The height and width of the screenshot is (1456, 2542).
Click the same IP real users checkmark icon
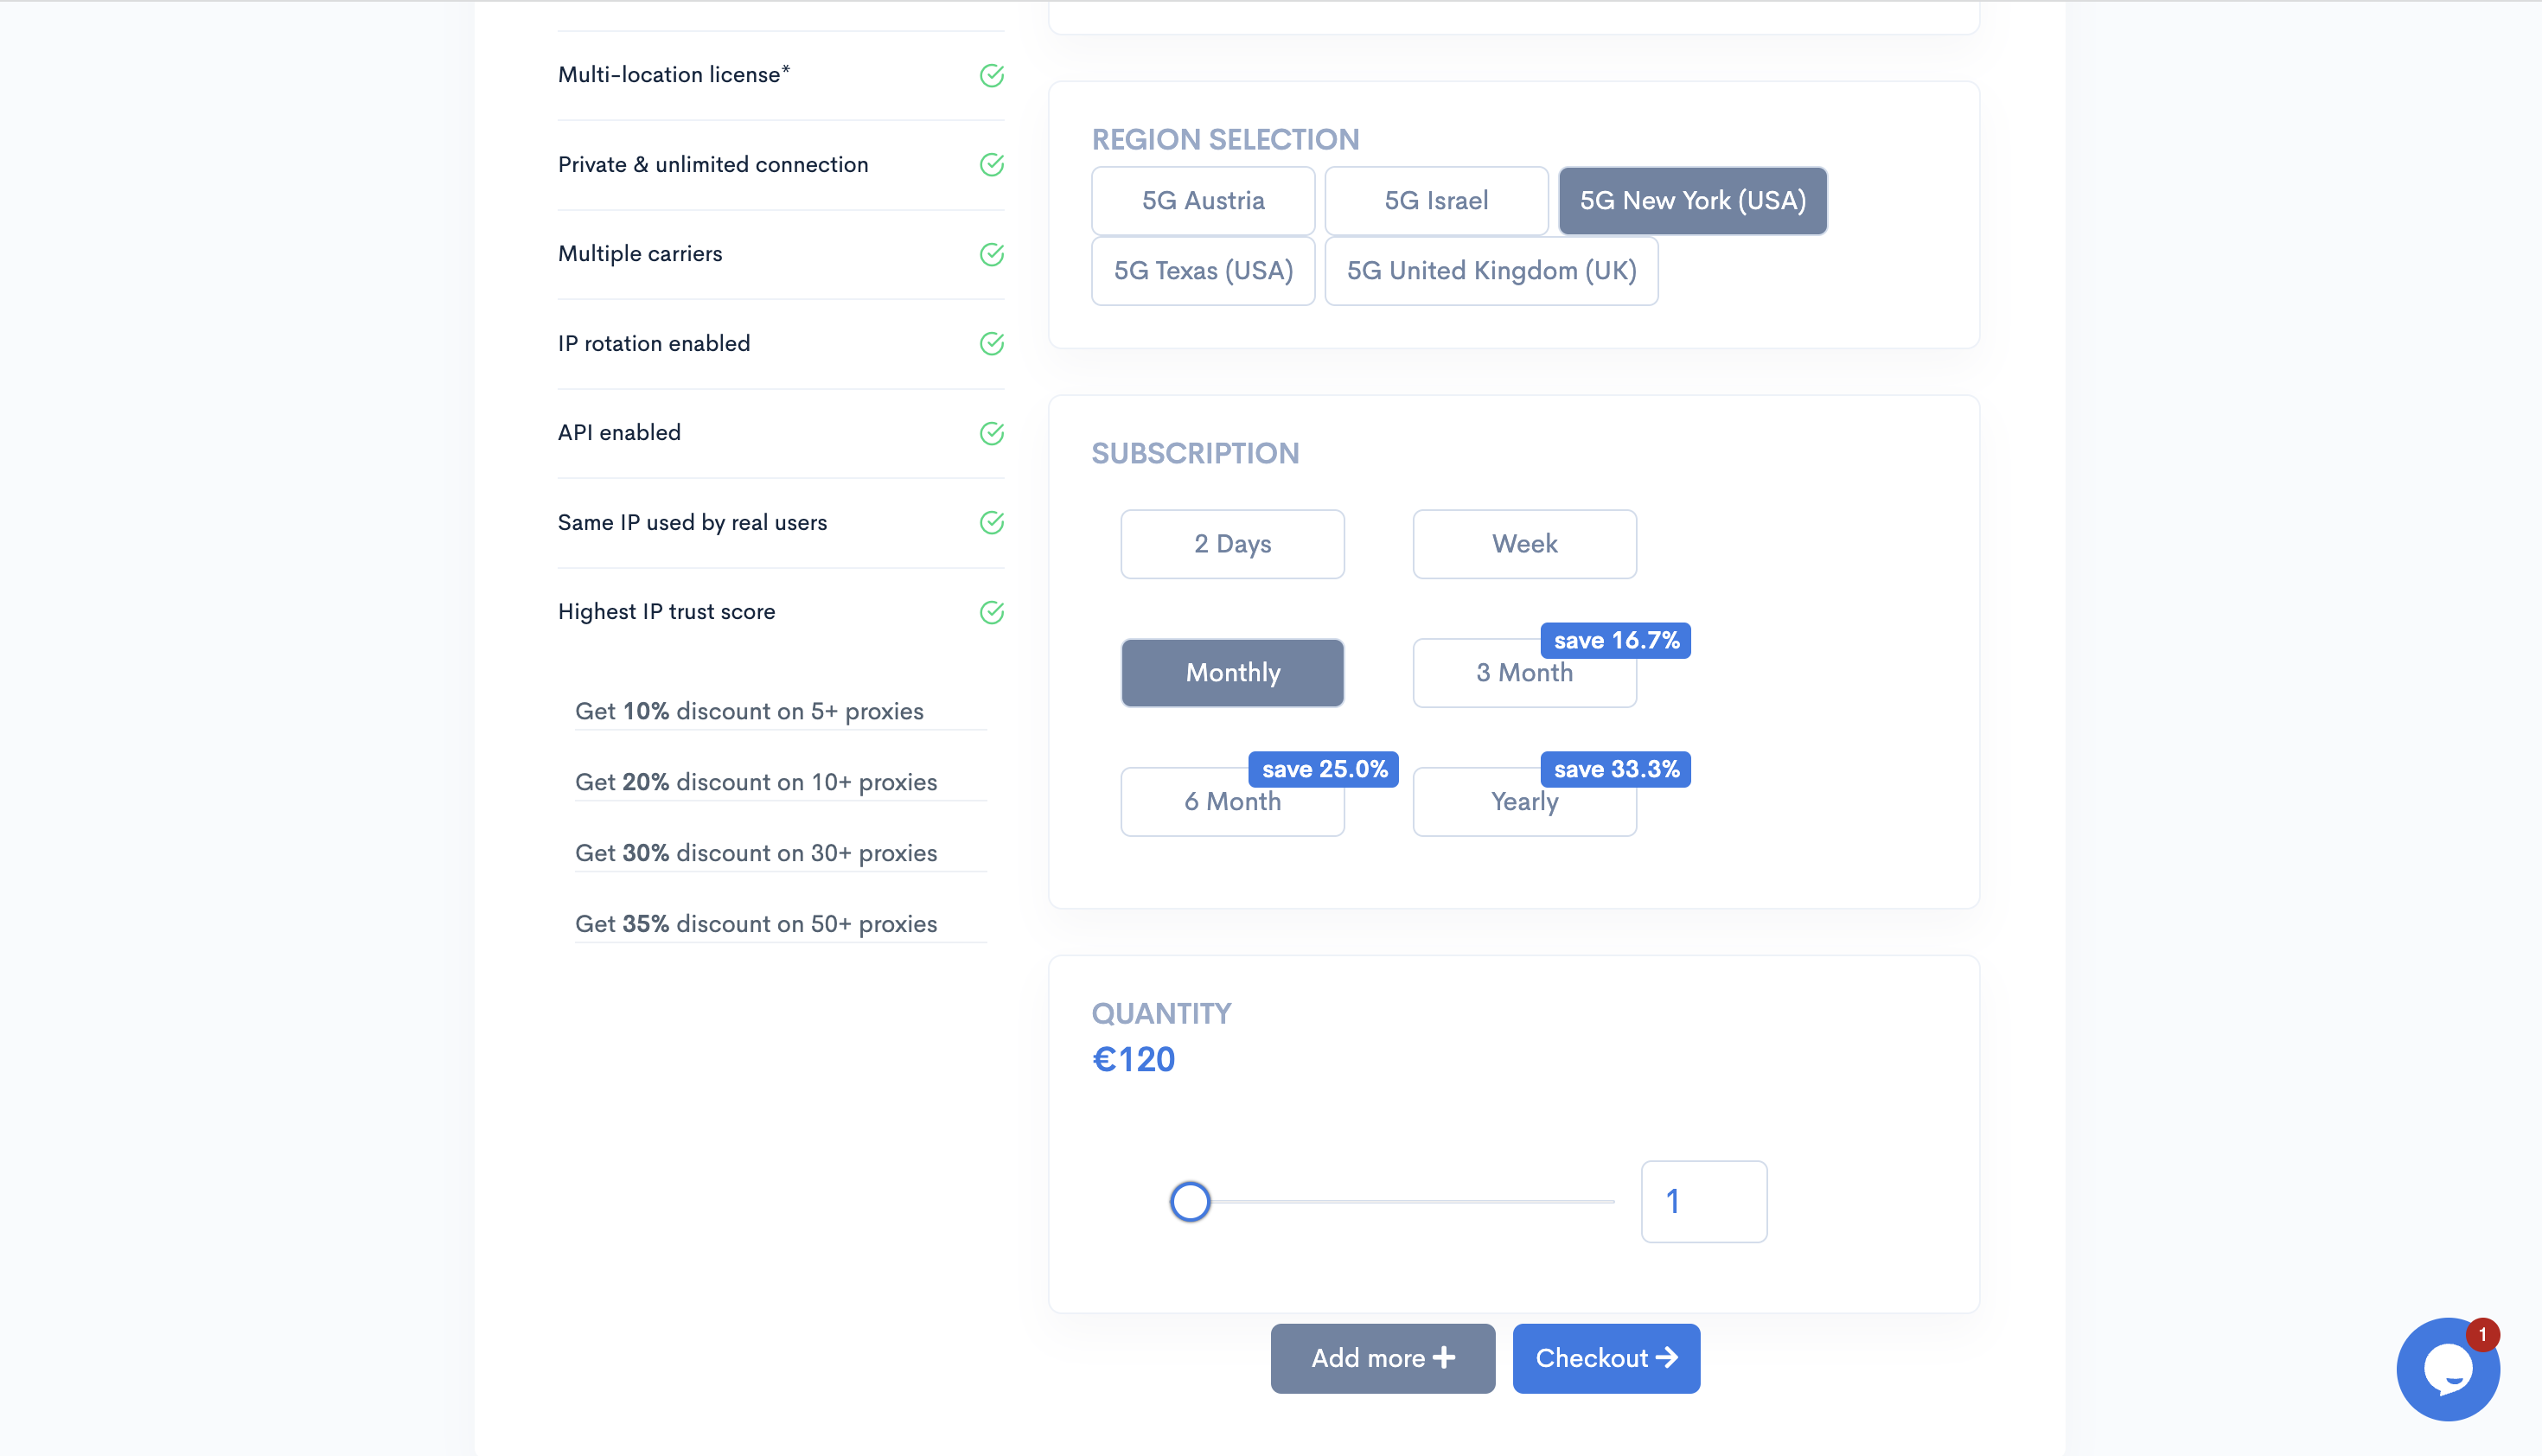click(992, 522)
